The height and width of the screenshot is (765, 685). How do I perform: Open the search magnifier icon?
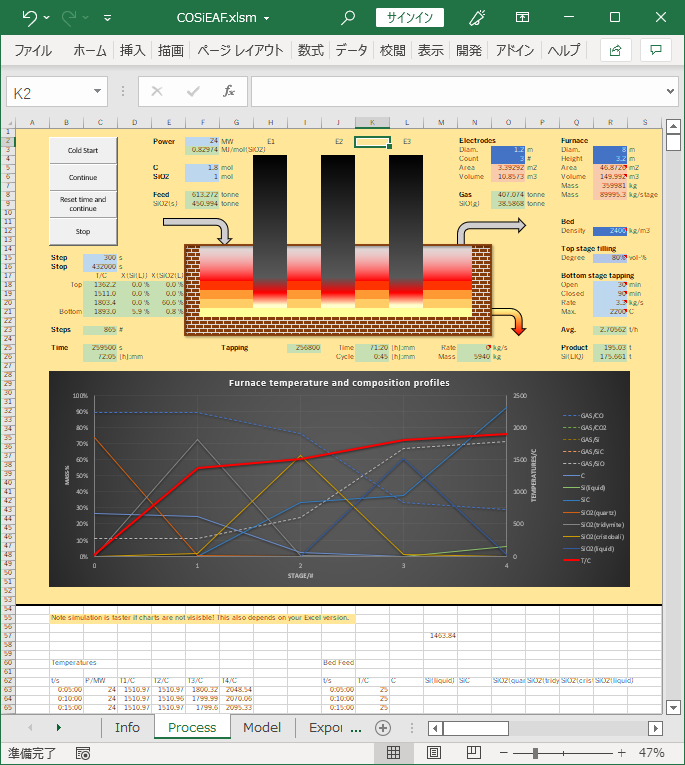pyautogui.click(x=347, y=18)
